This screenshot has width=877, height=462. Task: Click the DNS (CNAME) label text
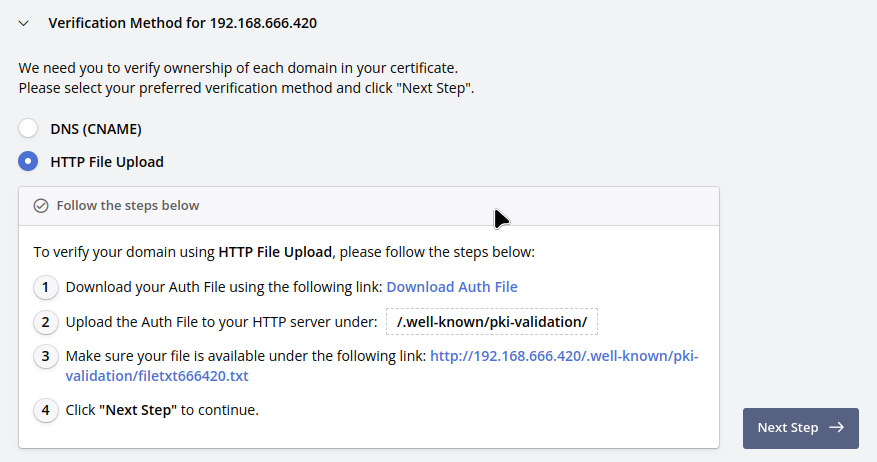96,129
